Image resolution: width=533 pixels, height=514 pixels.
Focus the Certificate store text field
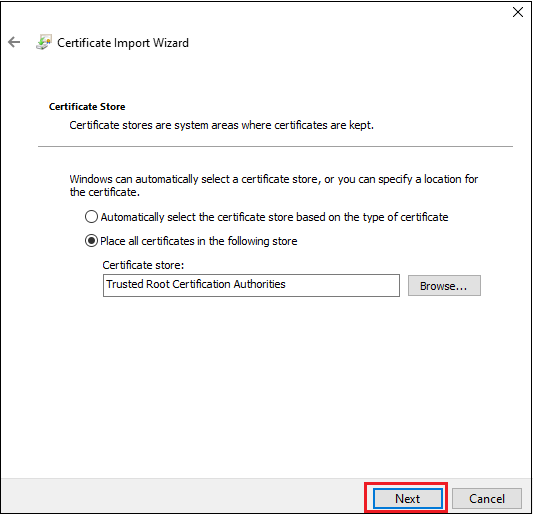point(251,286)
